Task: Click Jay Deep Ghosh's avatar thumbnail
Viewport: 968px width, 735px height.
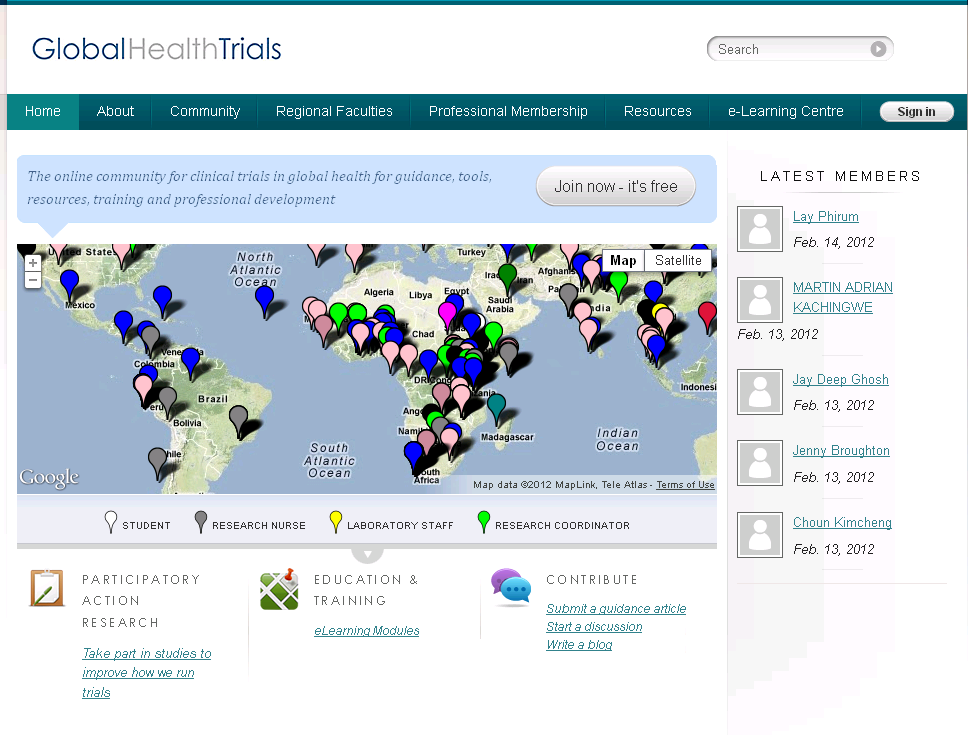Action: [760, 392]
